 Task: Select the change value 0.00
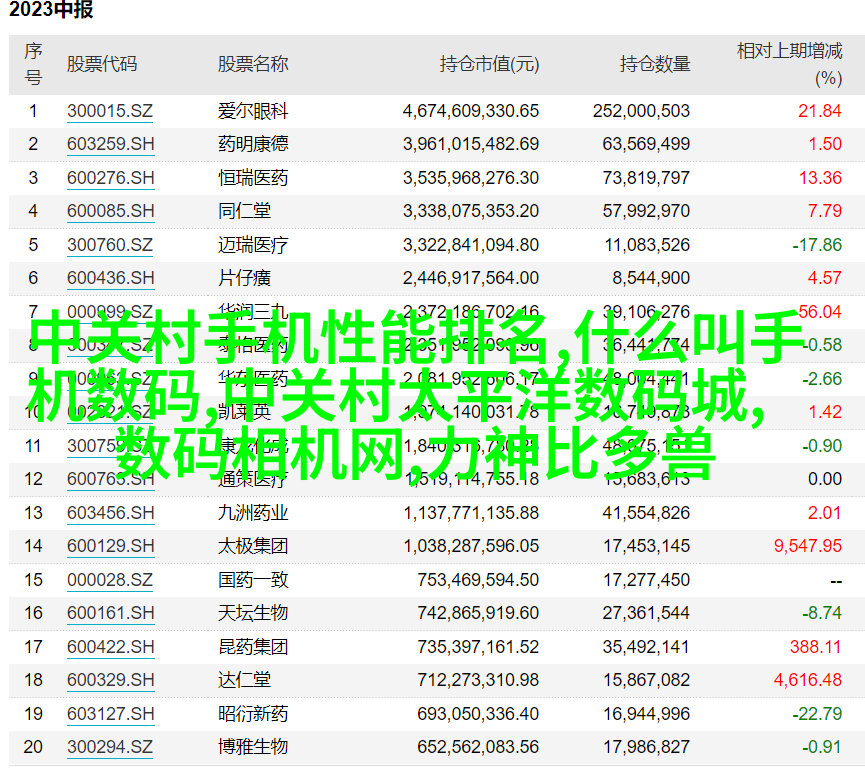tap(825, 479)
